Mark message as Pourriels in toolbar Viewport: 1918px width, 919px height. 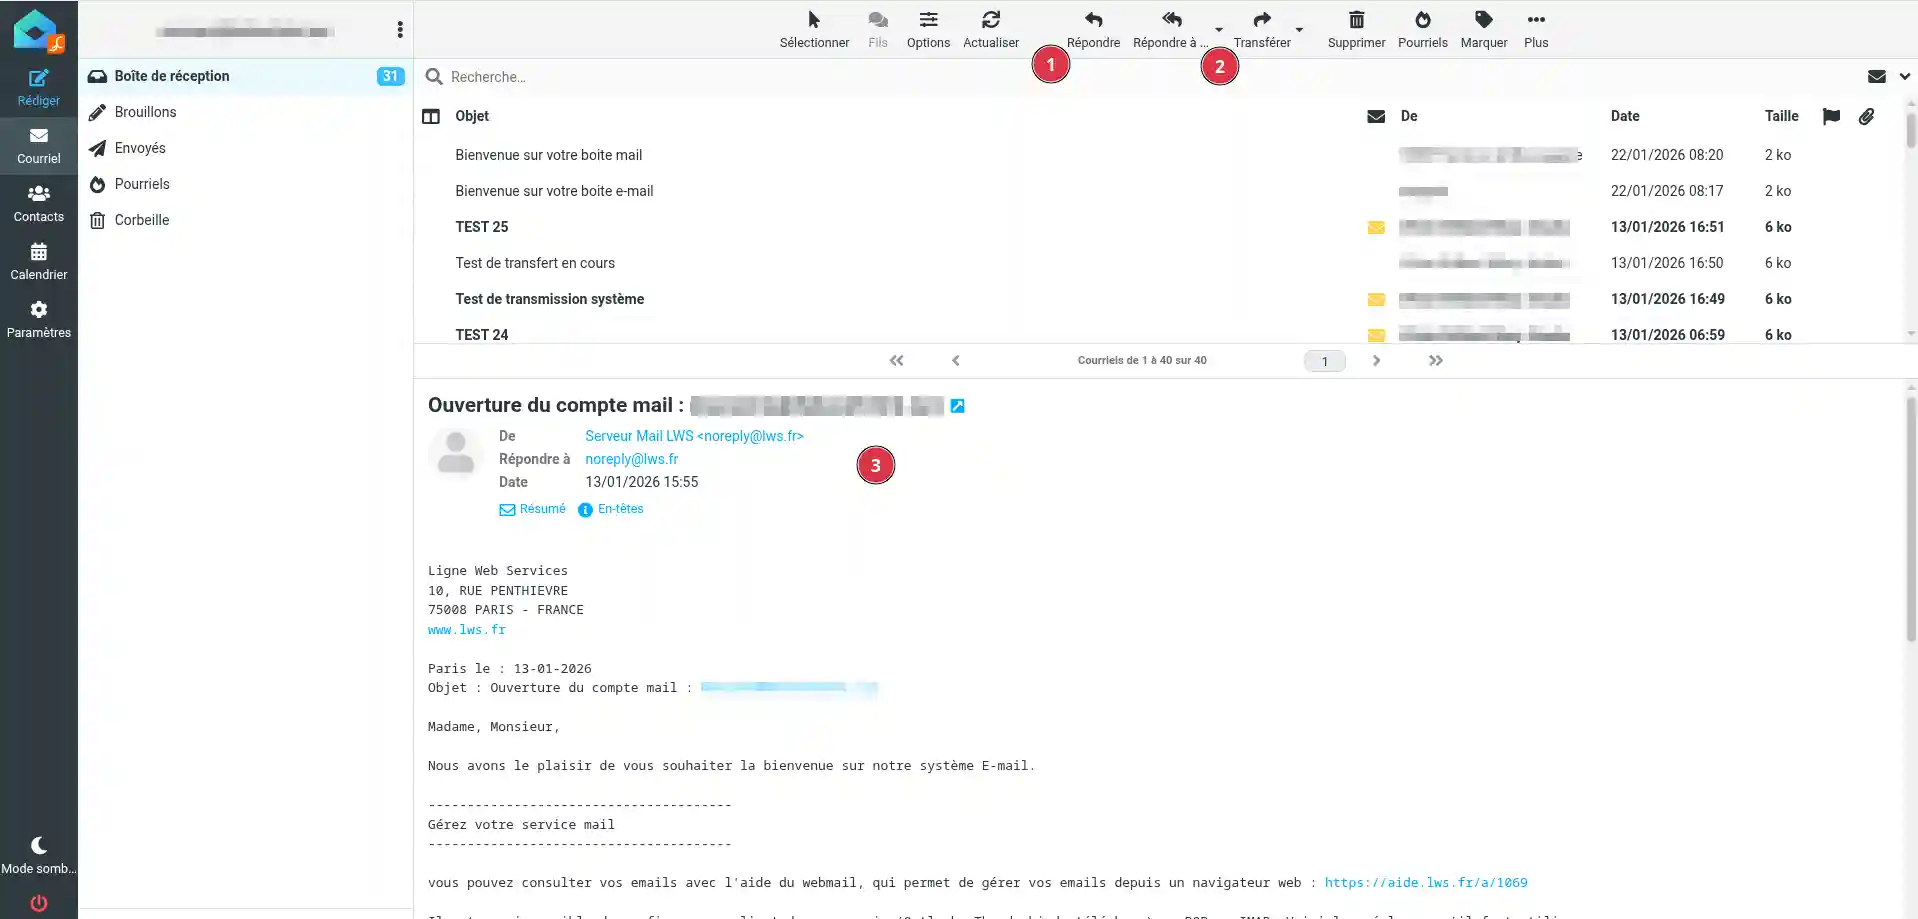tap(1422, 29)
